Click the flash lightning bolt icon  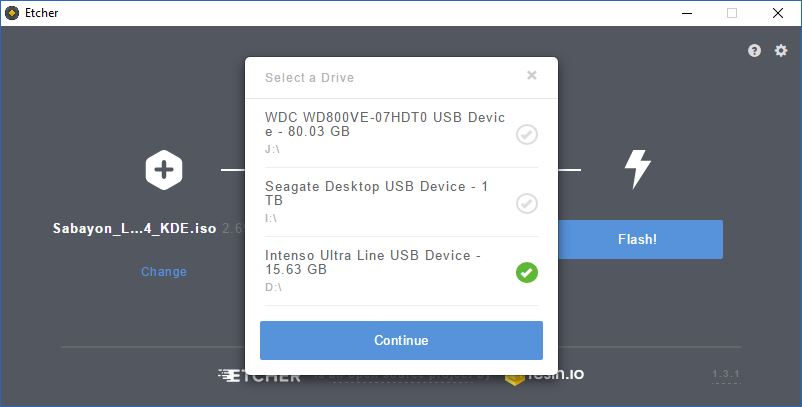[x=637, y=170]
